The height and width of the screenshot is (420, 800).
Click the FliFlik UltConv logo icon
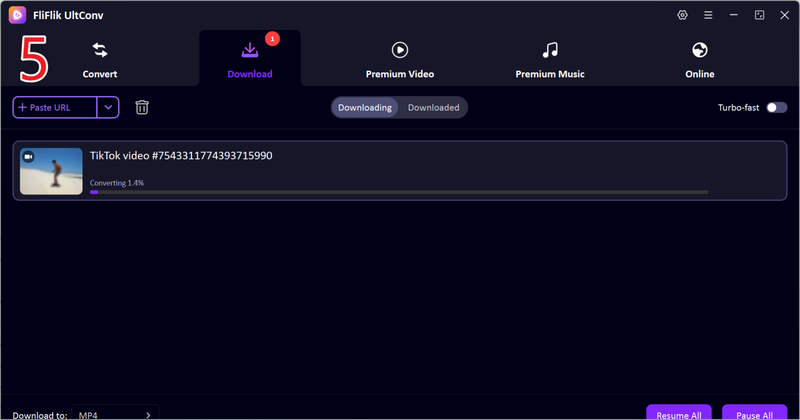(x=17, y=15)
